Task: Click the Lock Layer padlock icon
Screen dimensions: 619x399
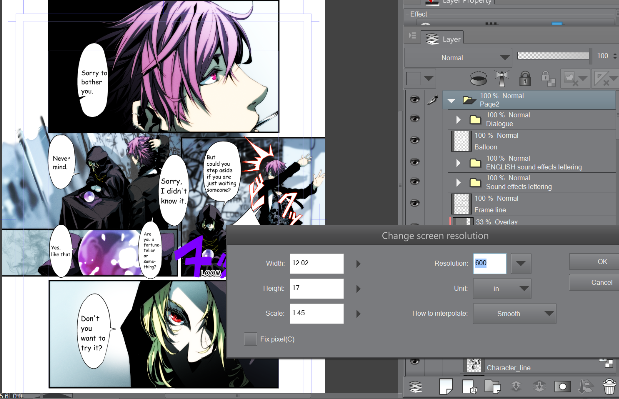Action: pos(525,79)
